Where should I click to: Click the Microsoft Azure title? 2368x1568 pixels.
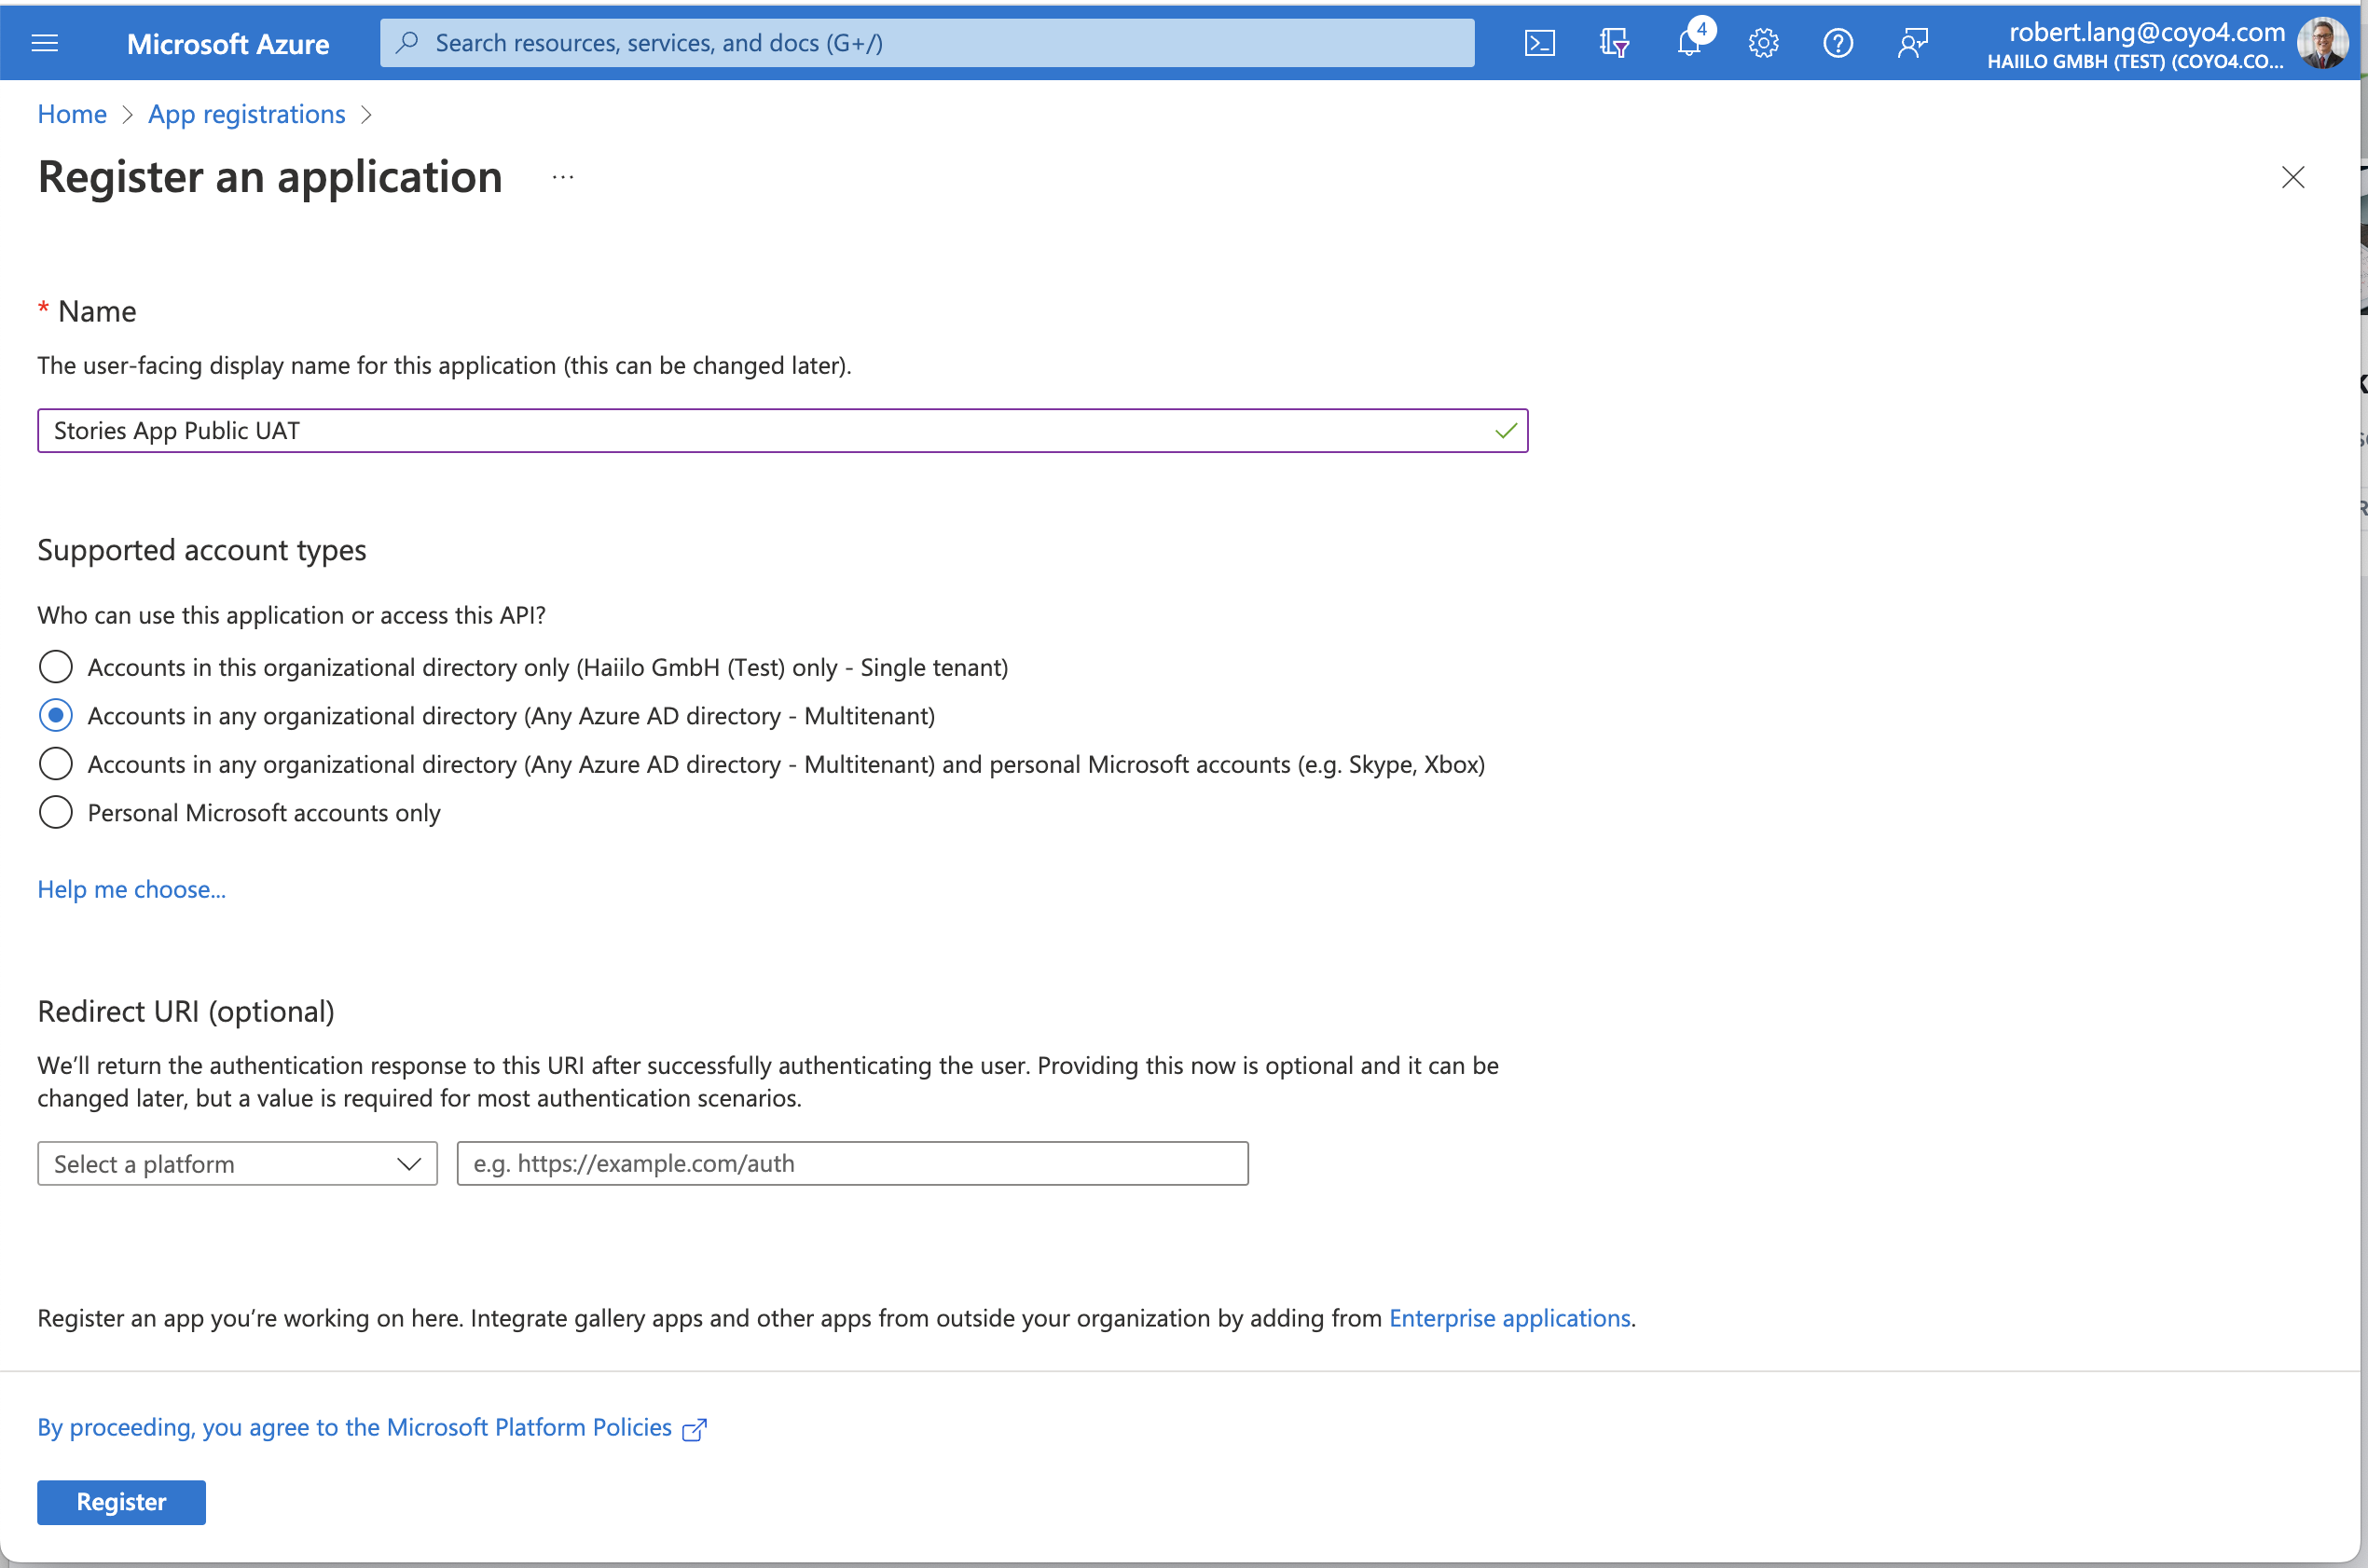228,44
